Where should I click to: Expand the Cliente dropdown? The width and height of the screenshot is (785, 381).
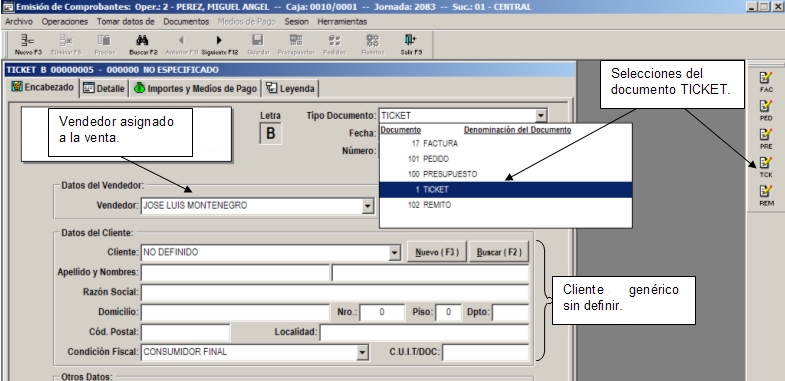click(x=395, y=252)
